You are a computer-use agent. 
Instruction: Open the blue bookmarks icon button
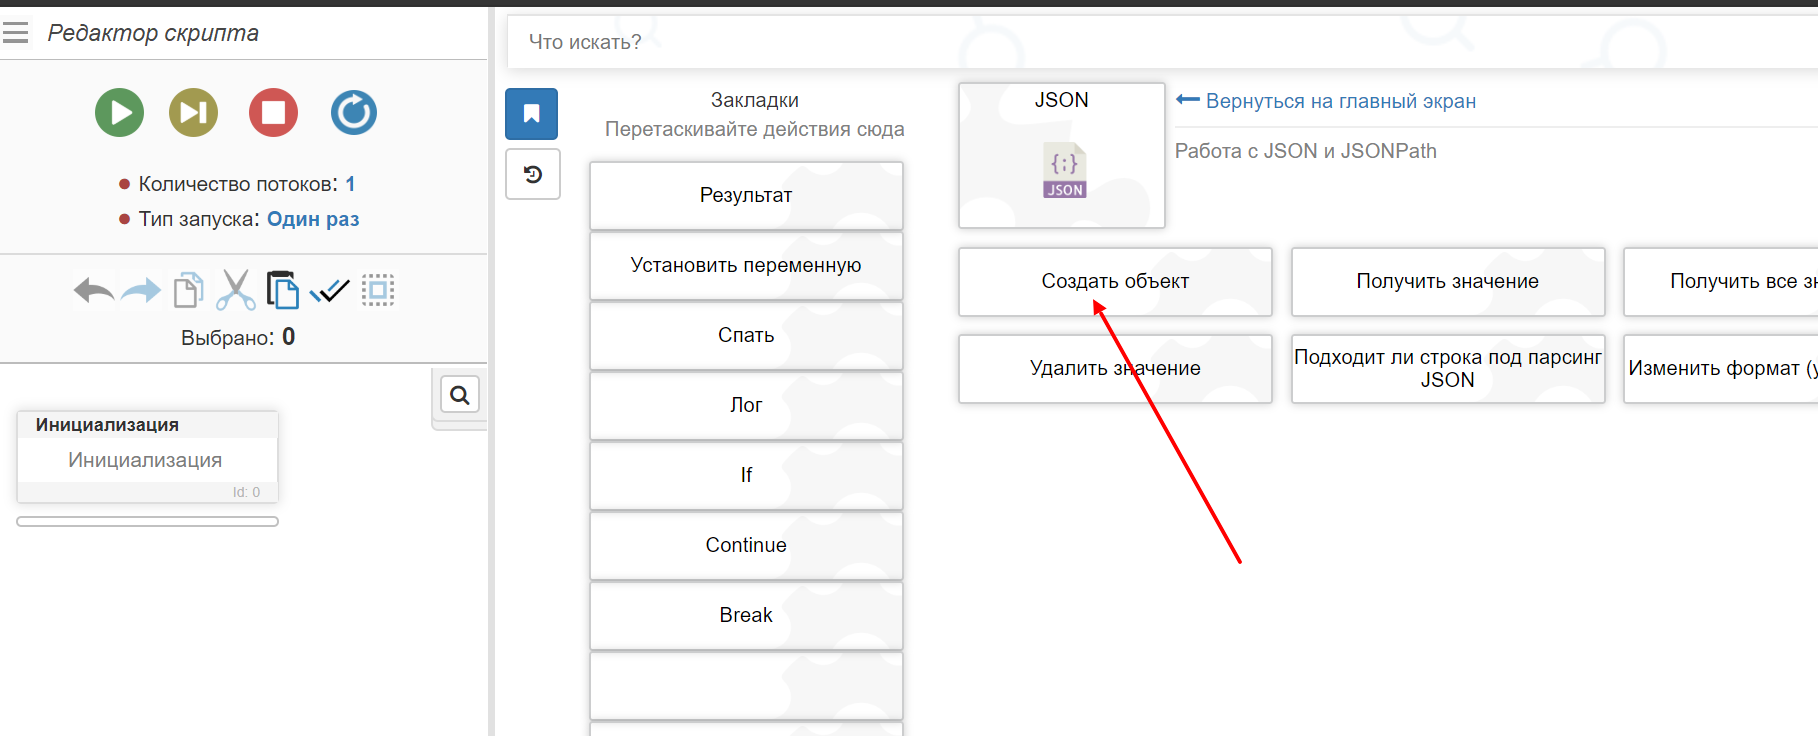point(531,114)
